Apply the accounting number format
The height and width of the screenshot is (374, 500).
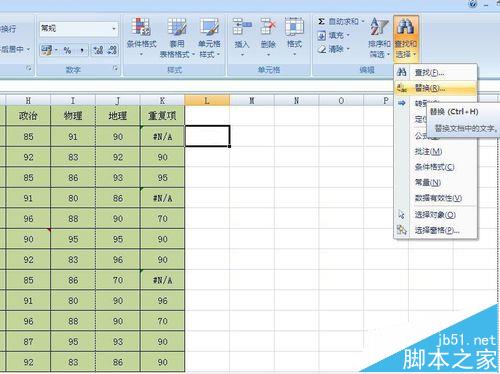click(46, 50)
